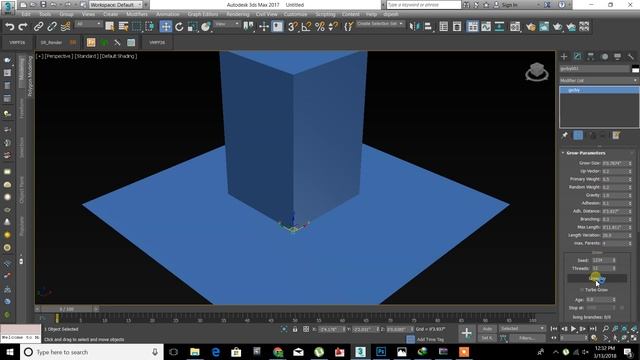Switch to the Motion panel tab
This screenshot has width=640, height=360.
[x=604, y=57]
